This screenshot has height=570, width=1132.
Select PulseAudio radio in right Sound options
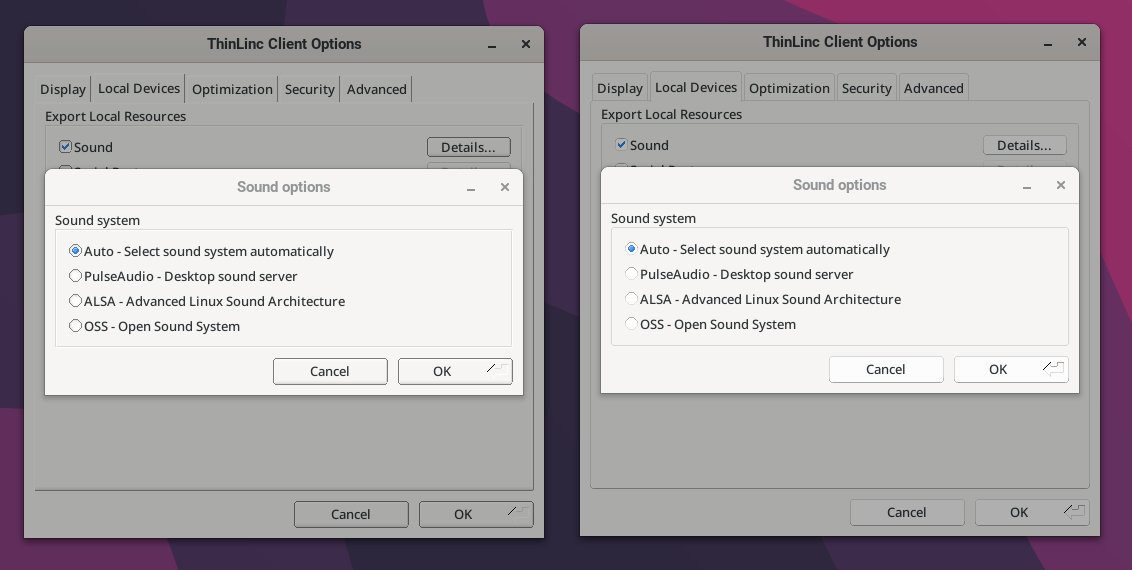[631, 273]
